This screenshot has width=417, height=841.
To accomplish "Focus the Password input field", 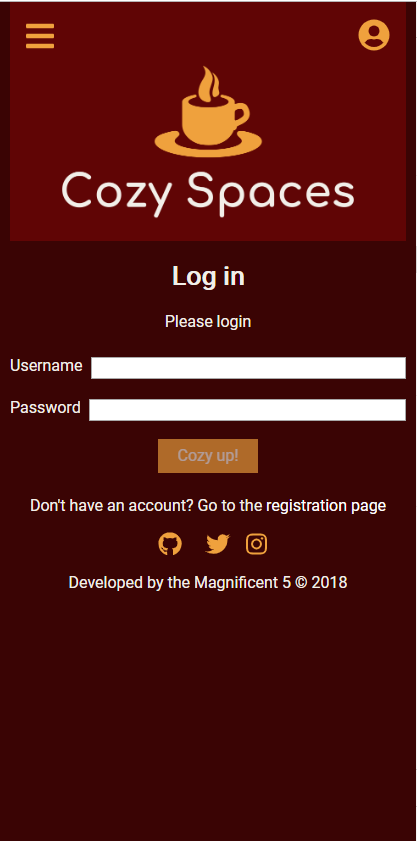I will (x=247, y=410).
